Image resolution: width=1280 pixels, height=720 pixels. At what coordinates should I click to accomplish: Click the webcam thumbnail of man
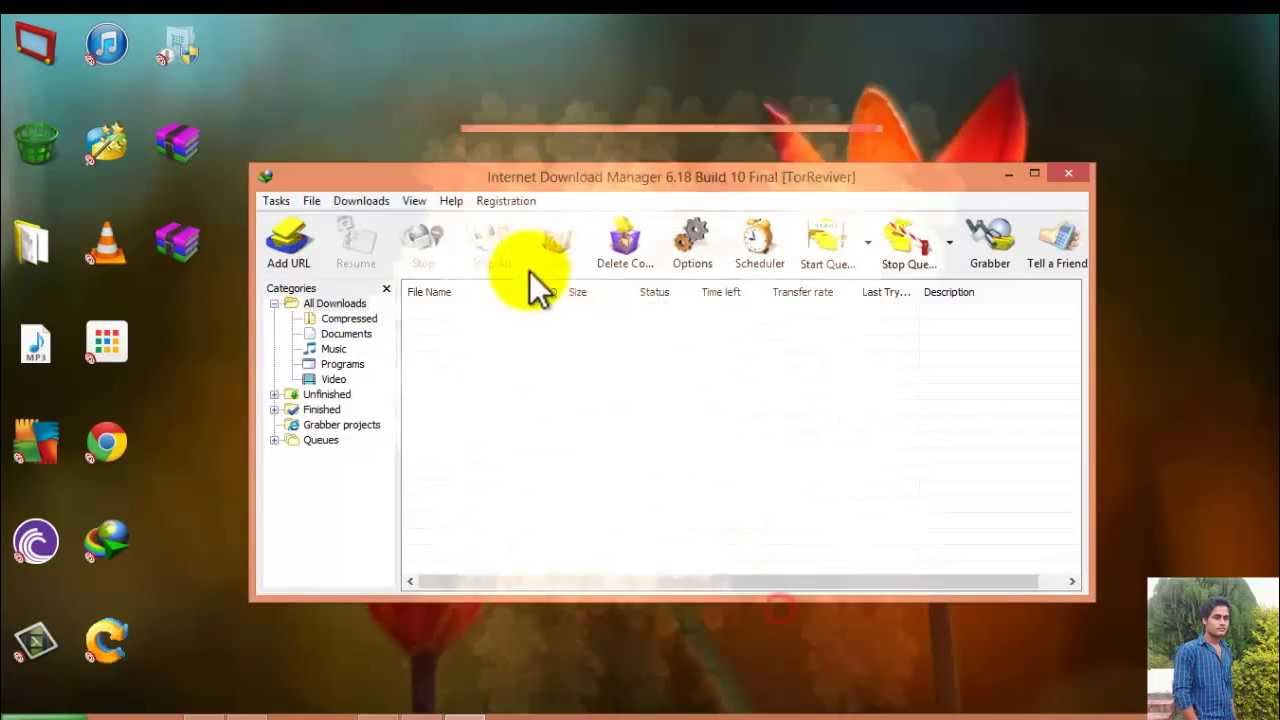pos(1213,648)
